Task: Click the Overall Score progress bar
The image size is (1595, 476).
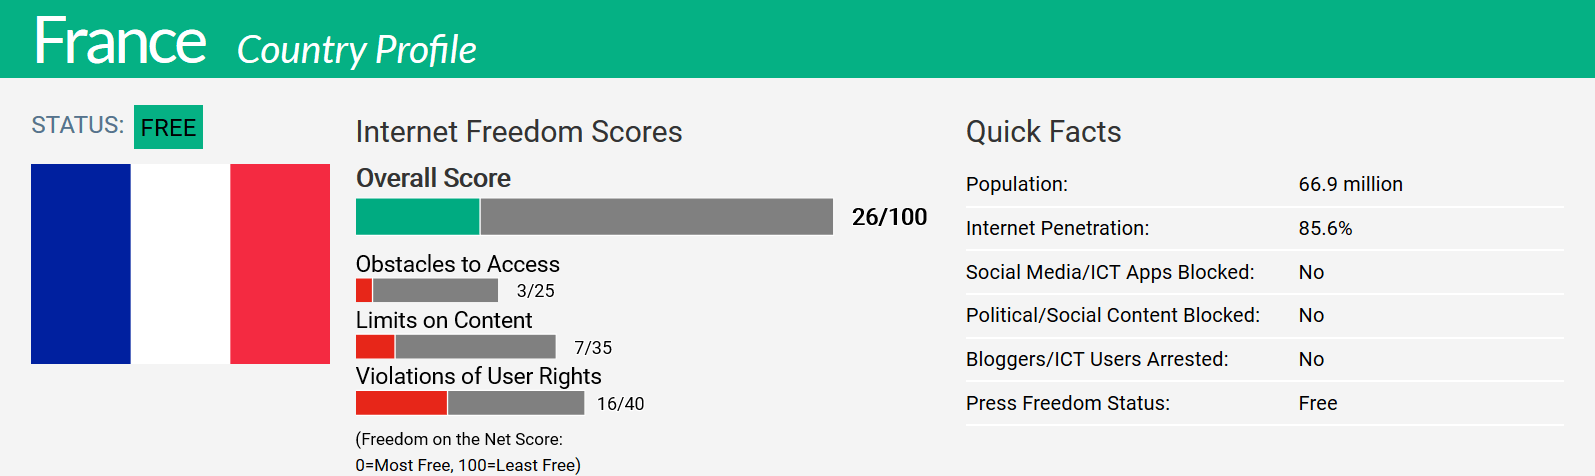Action: click(x=594, y=217)
